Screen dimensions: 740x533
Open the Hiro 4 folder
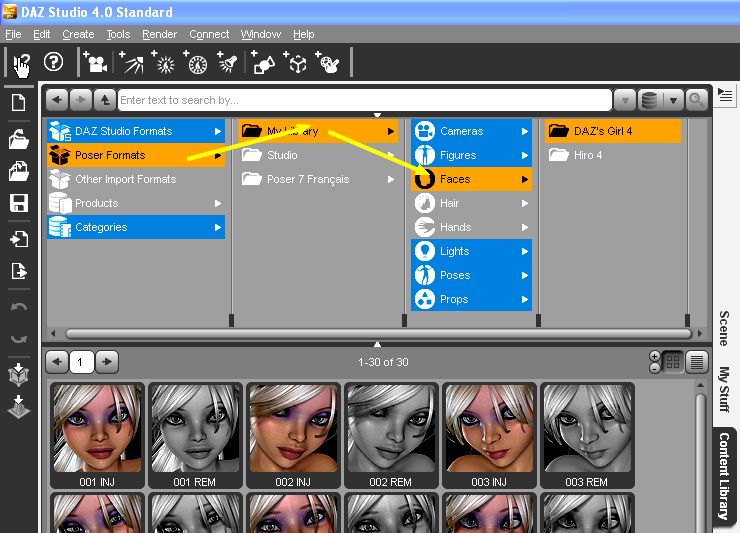613,155
